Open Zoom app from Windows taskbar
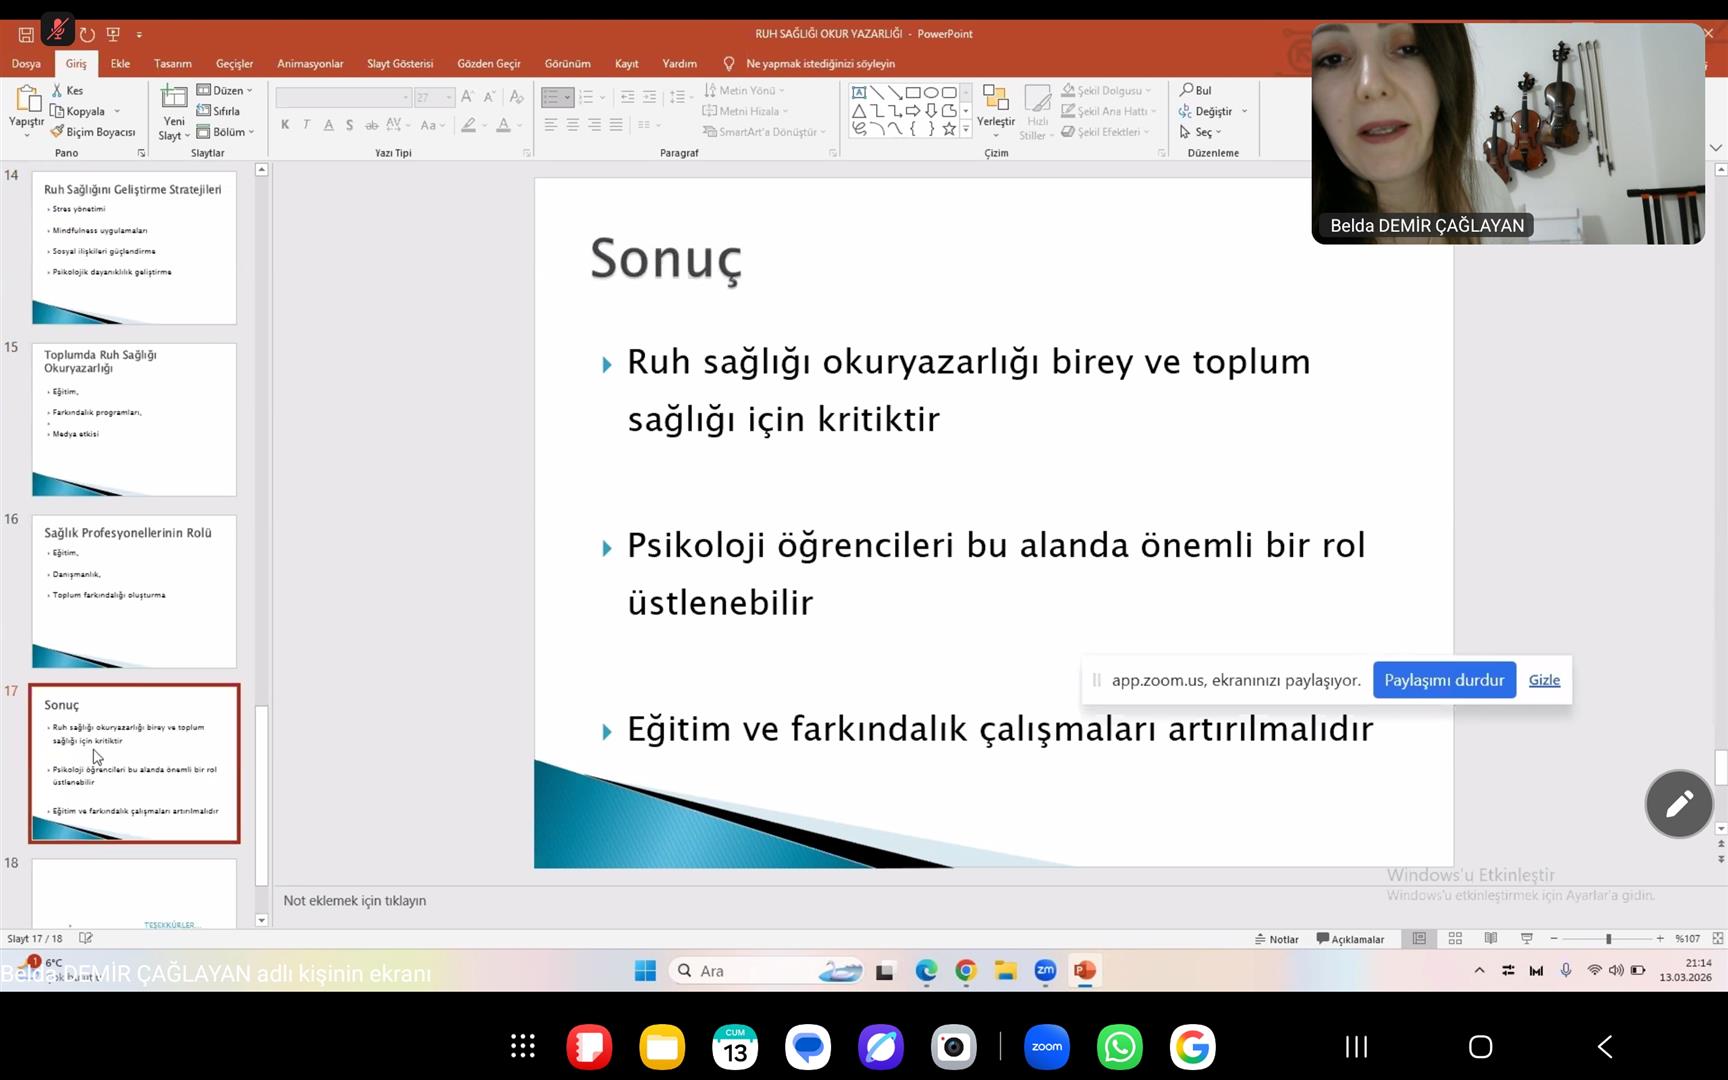 1045,971
